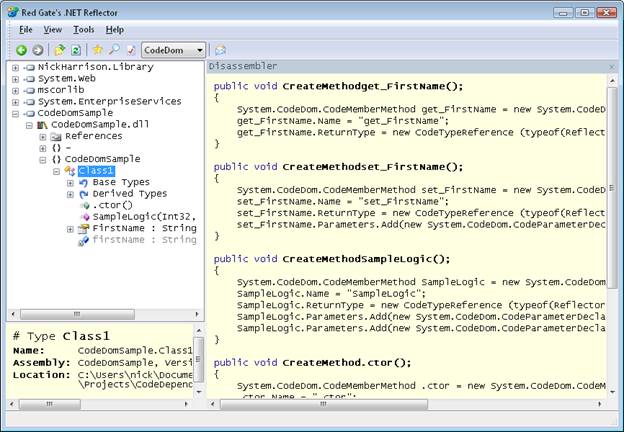
Task: Click the CodeDomSample.dll module icon
Action: [x=42, y=125]
